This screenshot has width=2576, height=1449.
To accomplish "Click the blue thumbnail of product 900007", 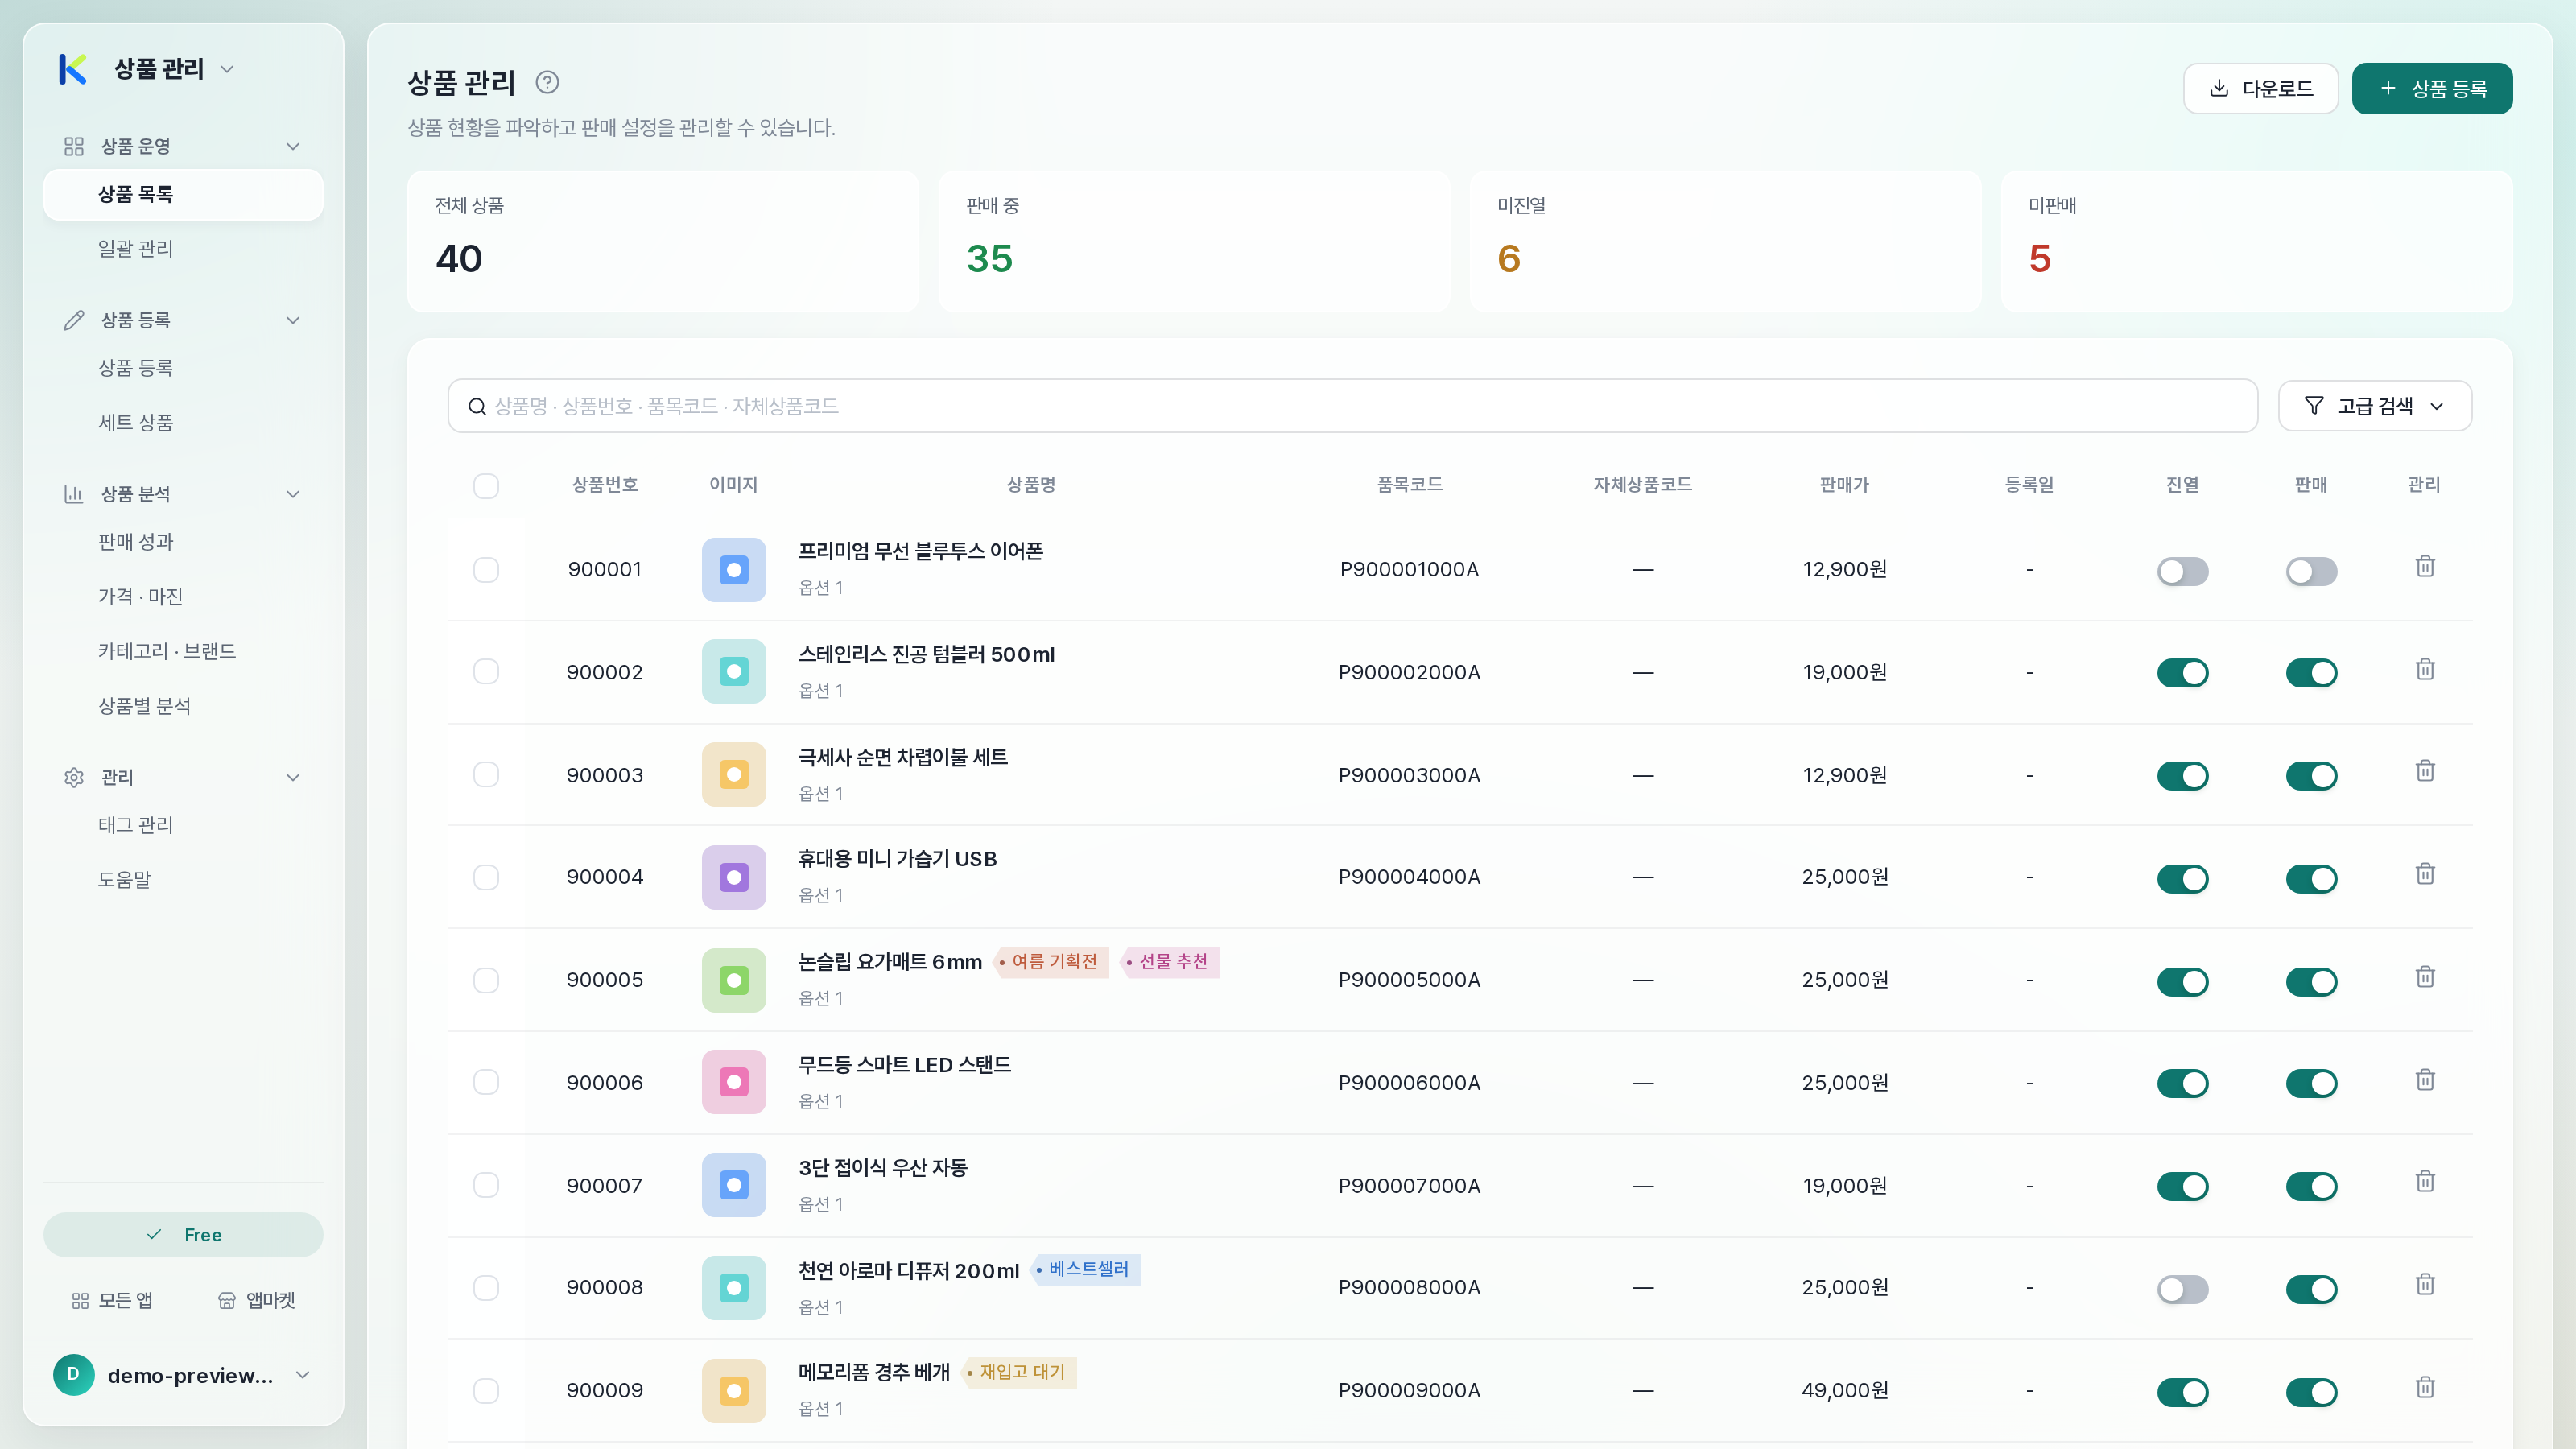I will click(733, 1185).
